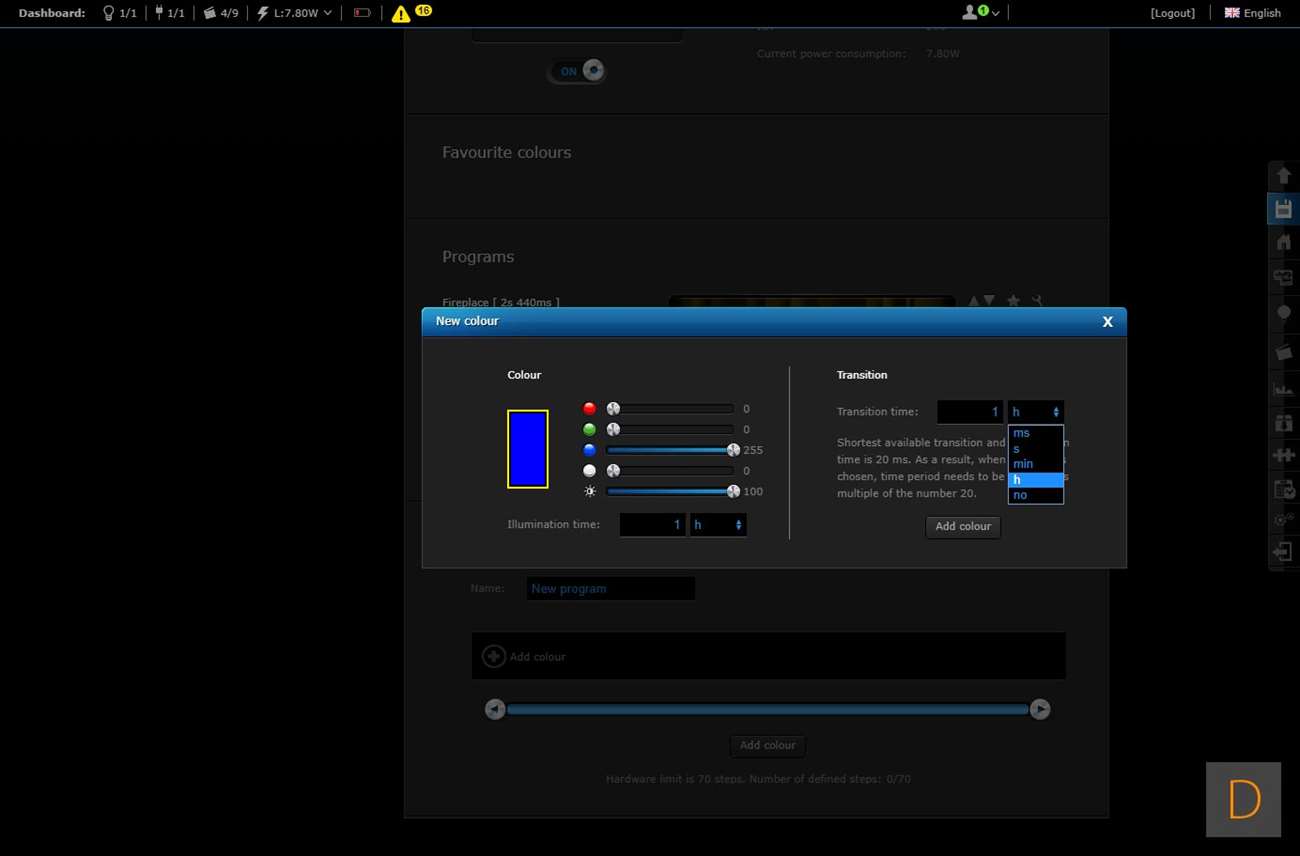Click the save floppy disk sidebar icon

click(x=1283, y=209)
